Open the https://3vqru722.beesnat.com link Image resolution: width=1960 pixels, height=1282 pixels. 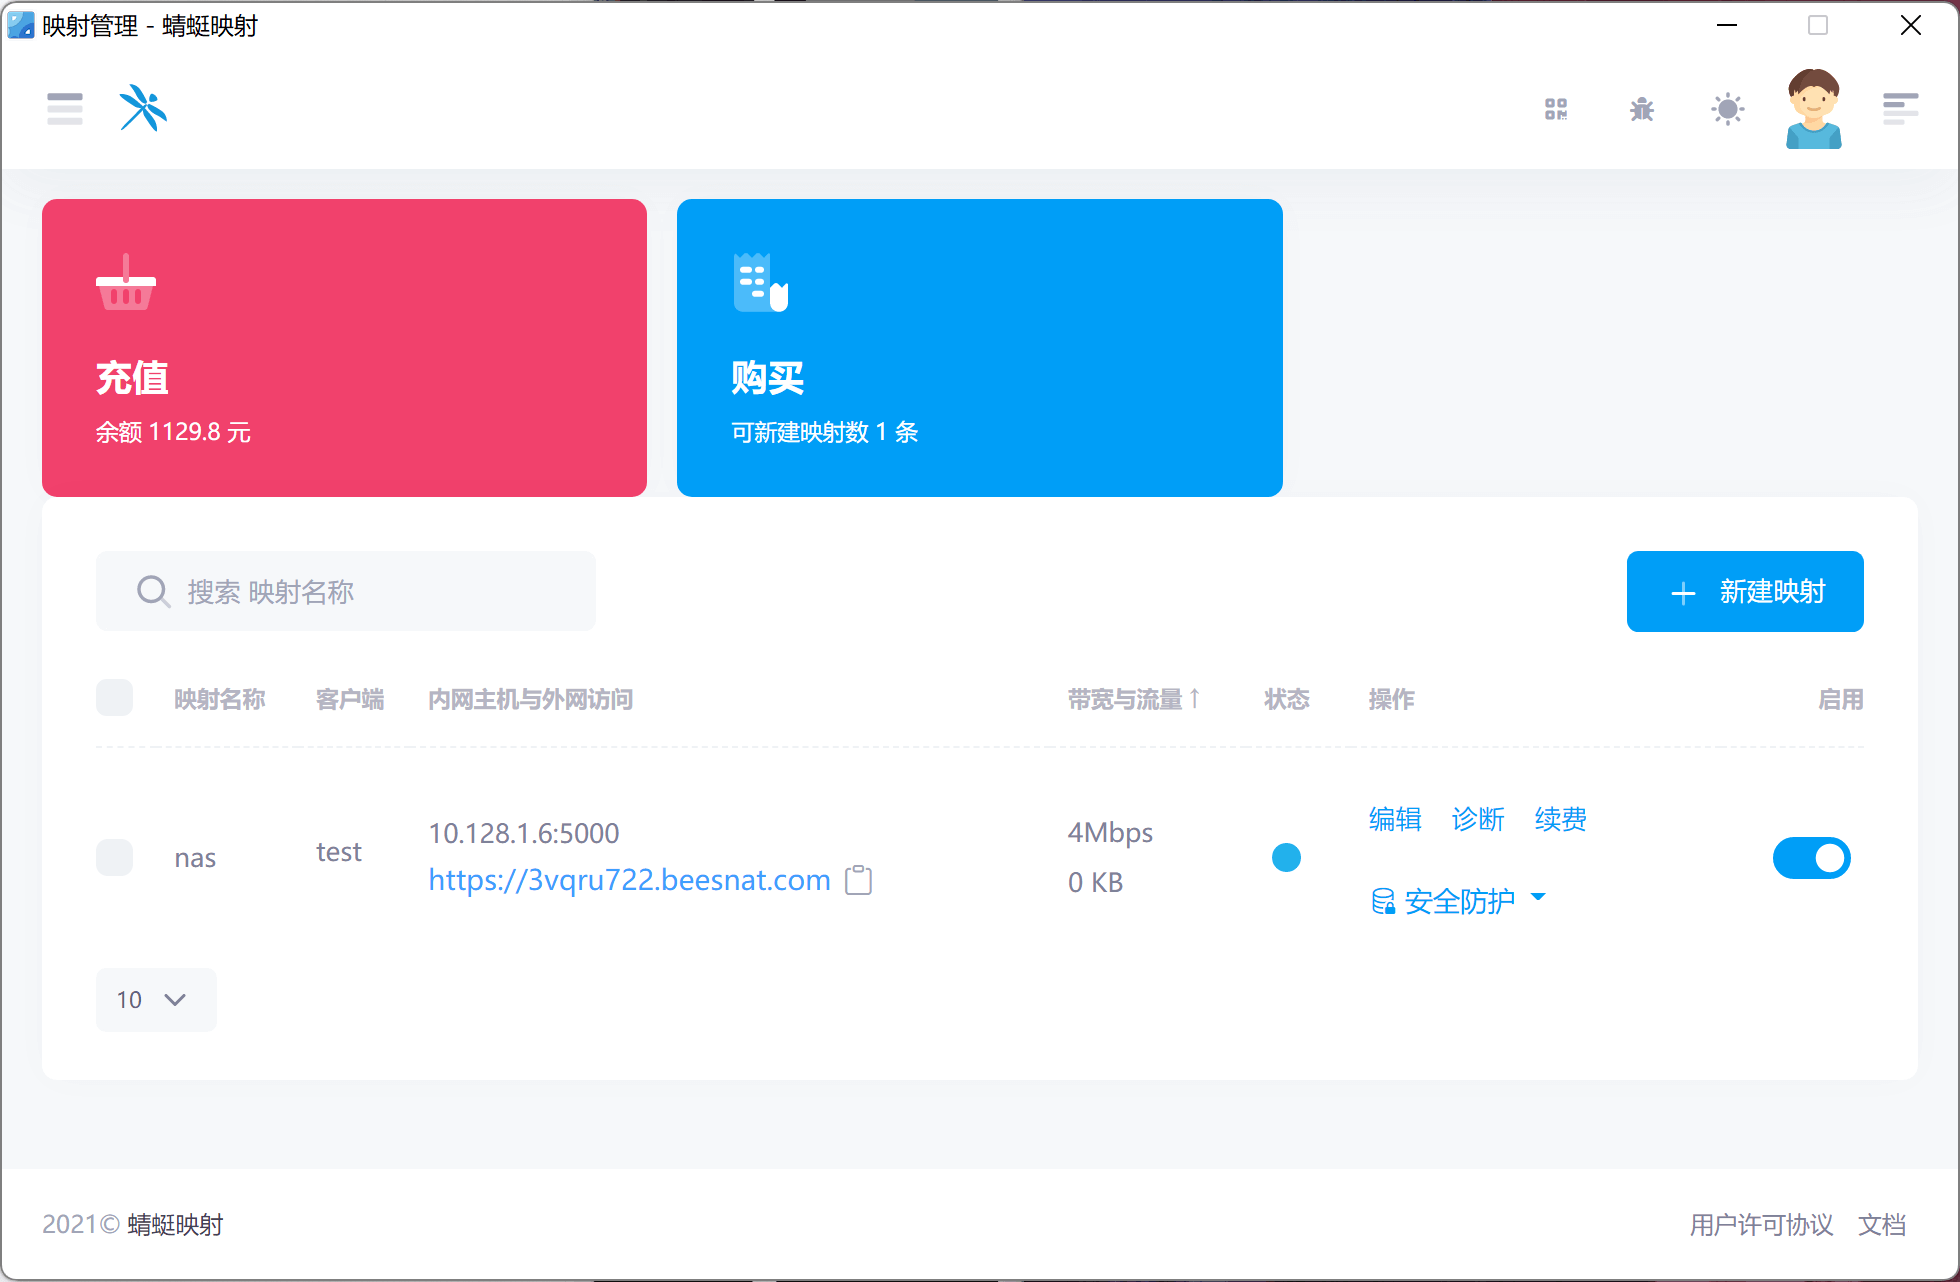point(629,880)
